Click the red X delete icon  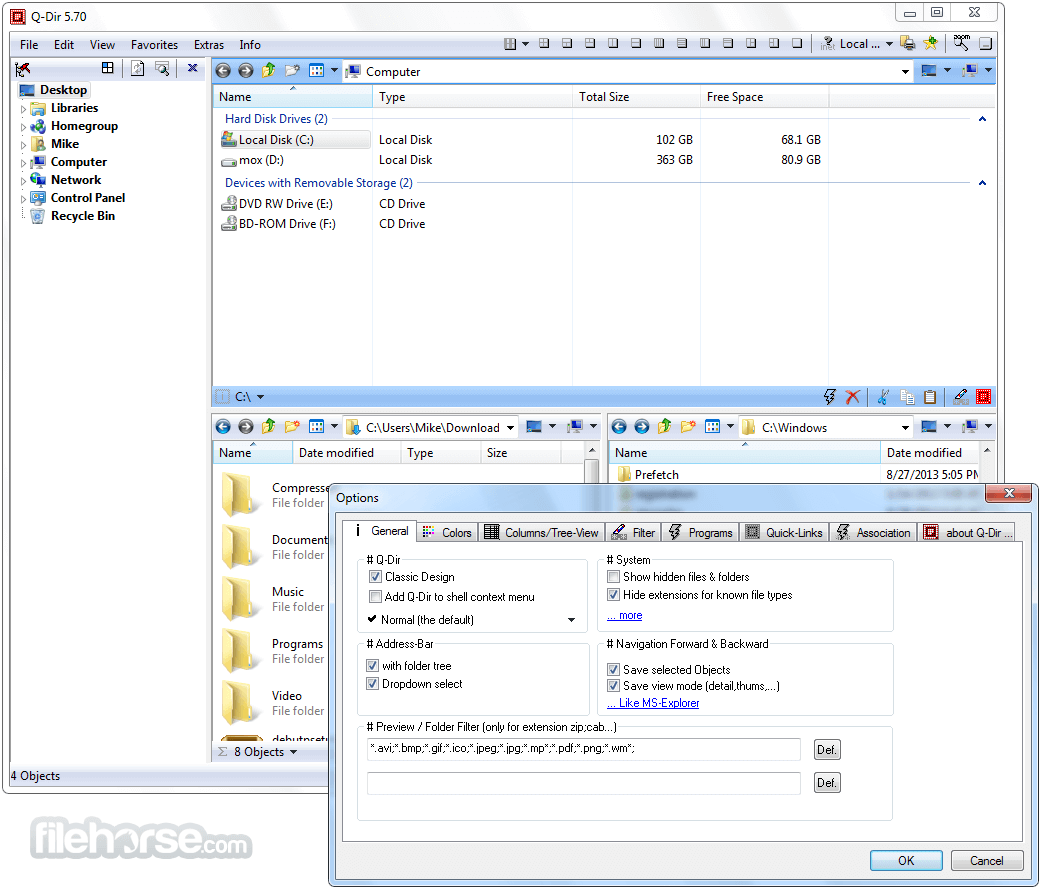(853, 397)
